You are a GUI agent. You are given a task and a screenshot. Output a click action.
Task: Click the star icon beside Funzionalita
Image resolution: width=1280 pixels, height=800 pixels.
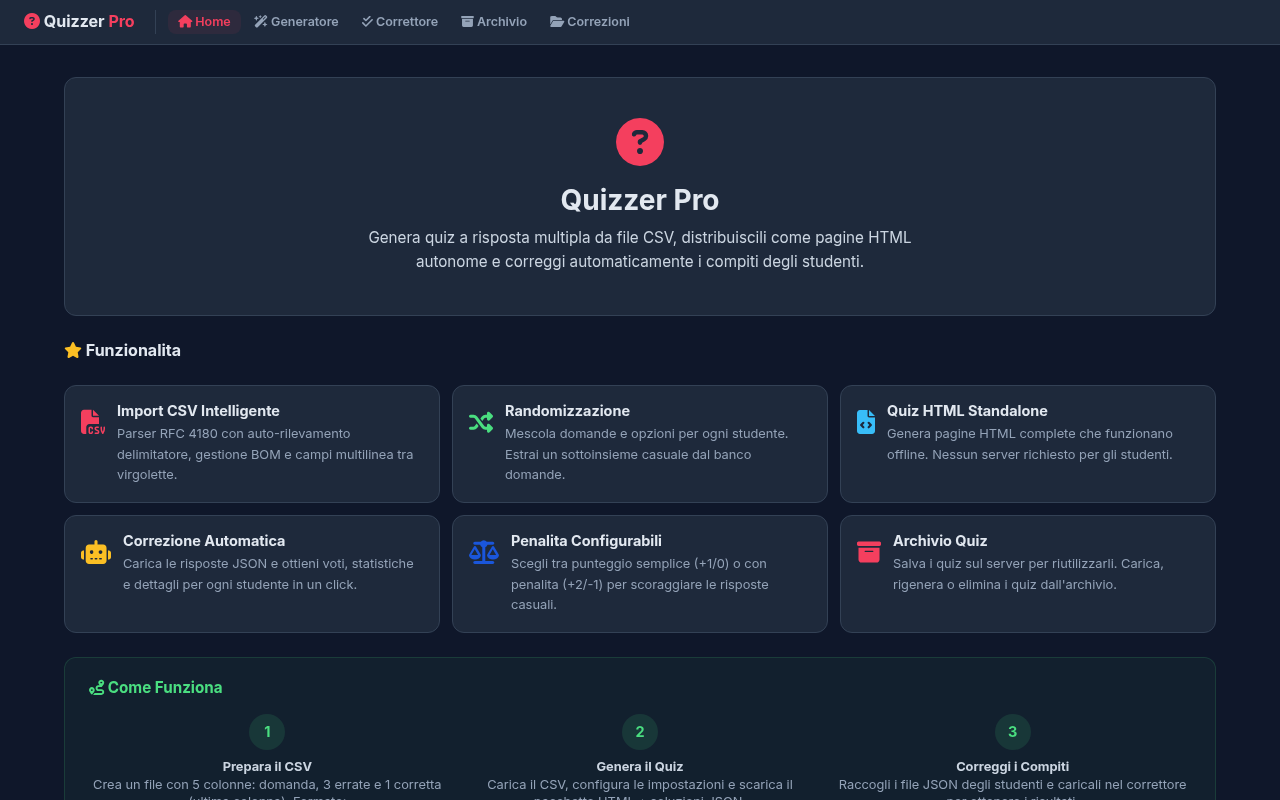coord(72,350)
